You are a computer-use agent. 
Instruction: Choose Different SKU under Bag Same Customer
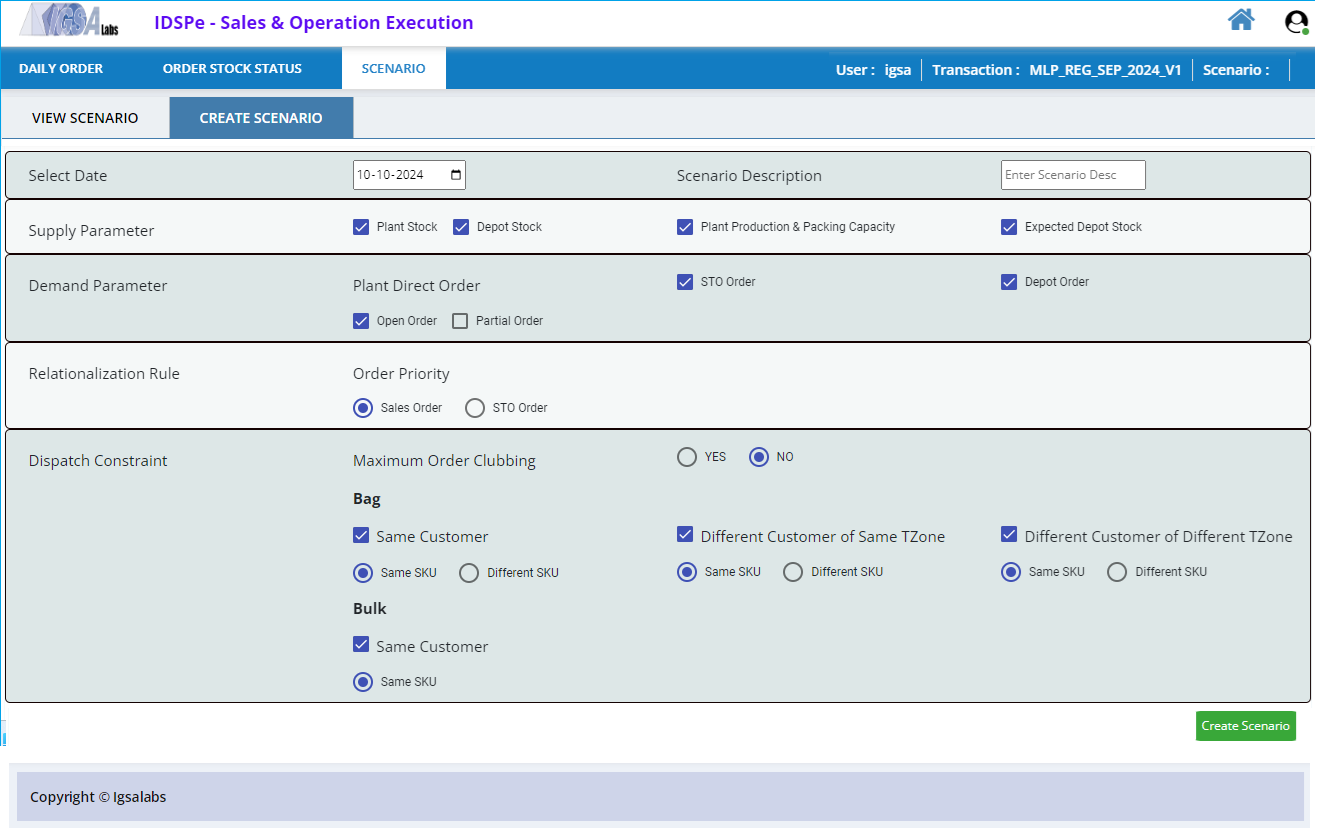click(x=469, y=573)
